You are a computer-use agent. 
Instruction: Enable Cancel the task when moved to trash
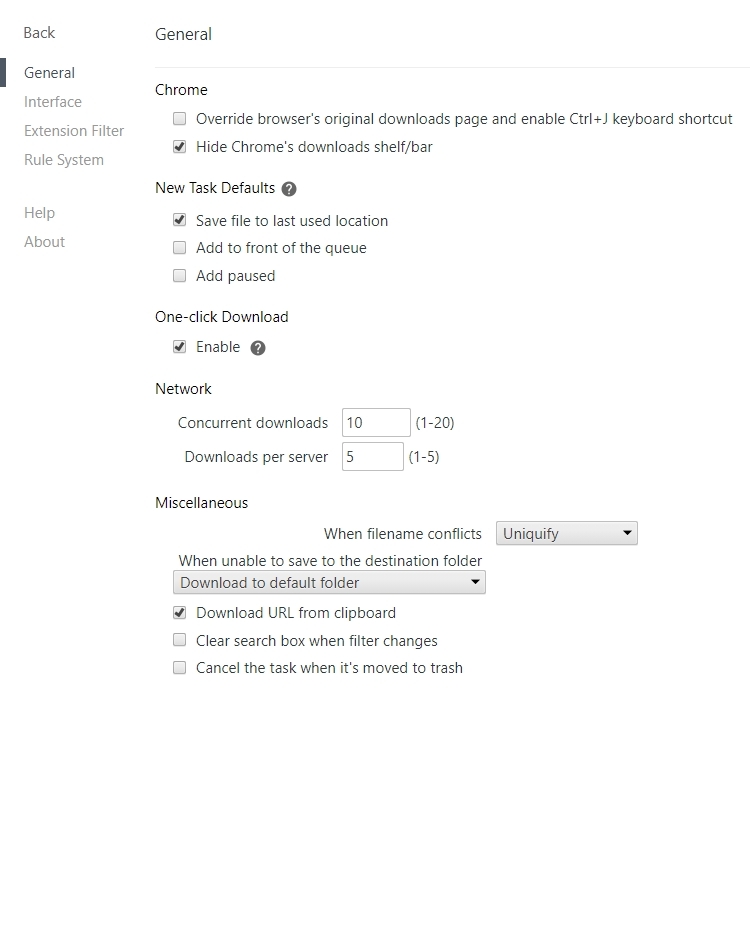click(179, 667)
